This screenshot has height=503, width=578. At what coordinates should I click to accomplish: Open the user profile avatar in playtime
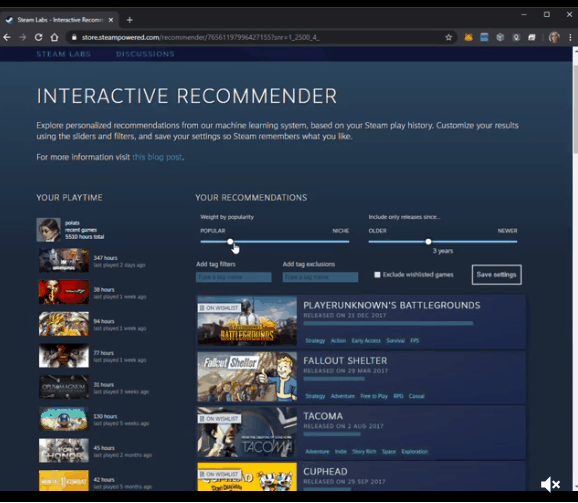click(48, 230)
